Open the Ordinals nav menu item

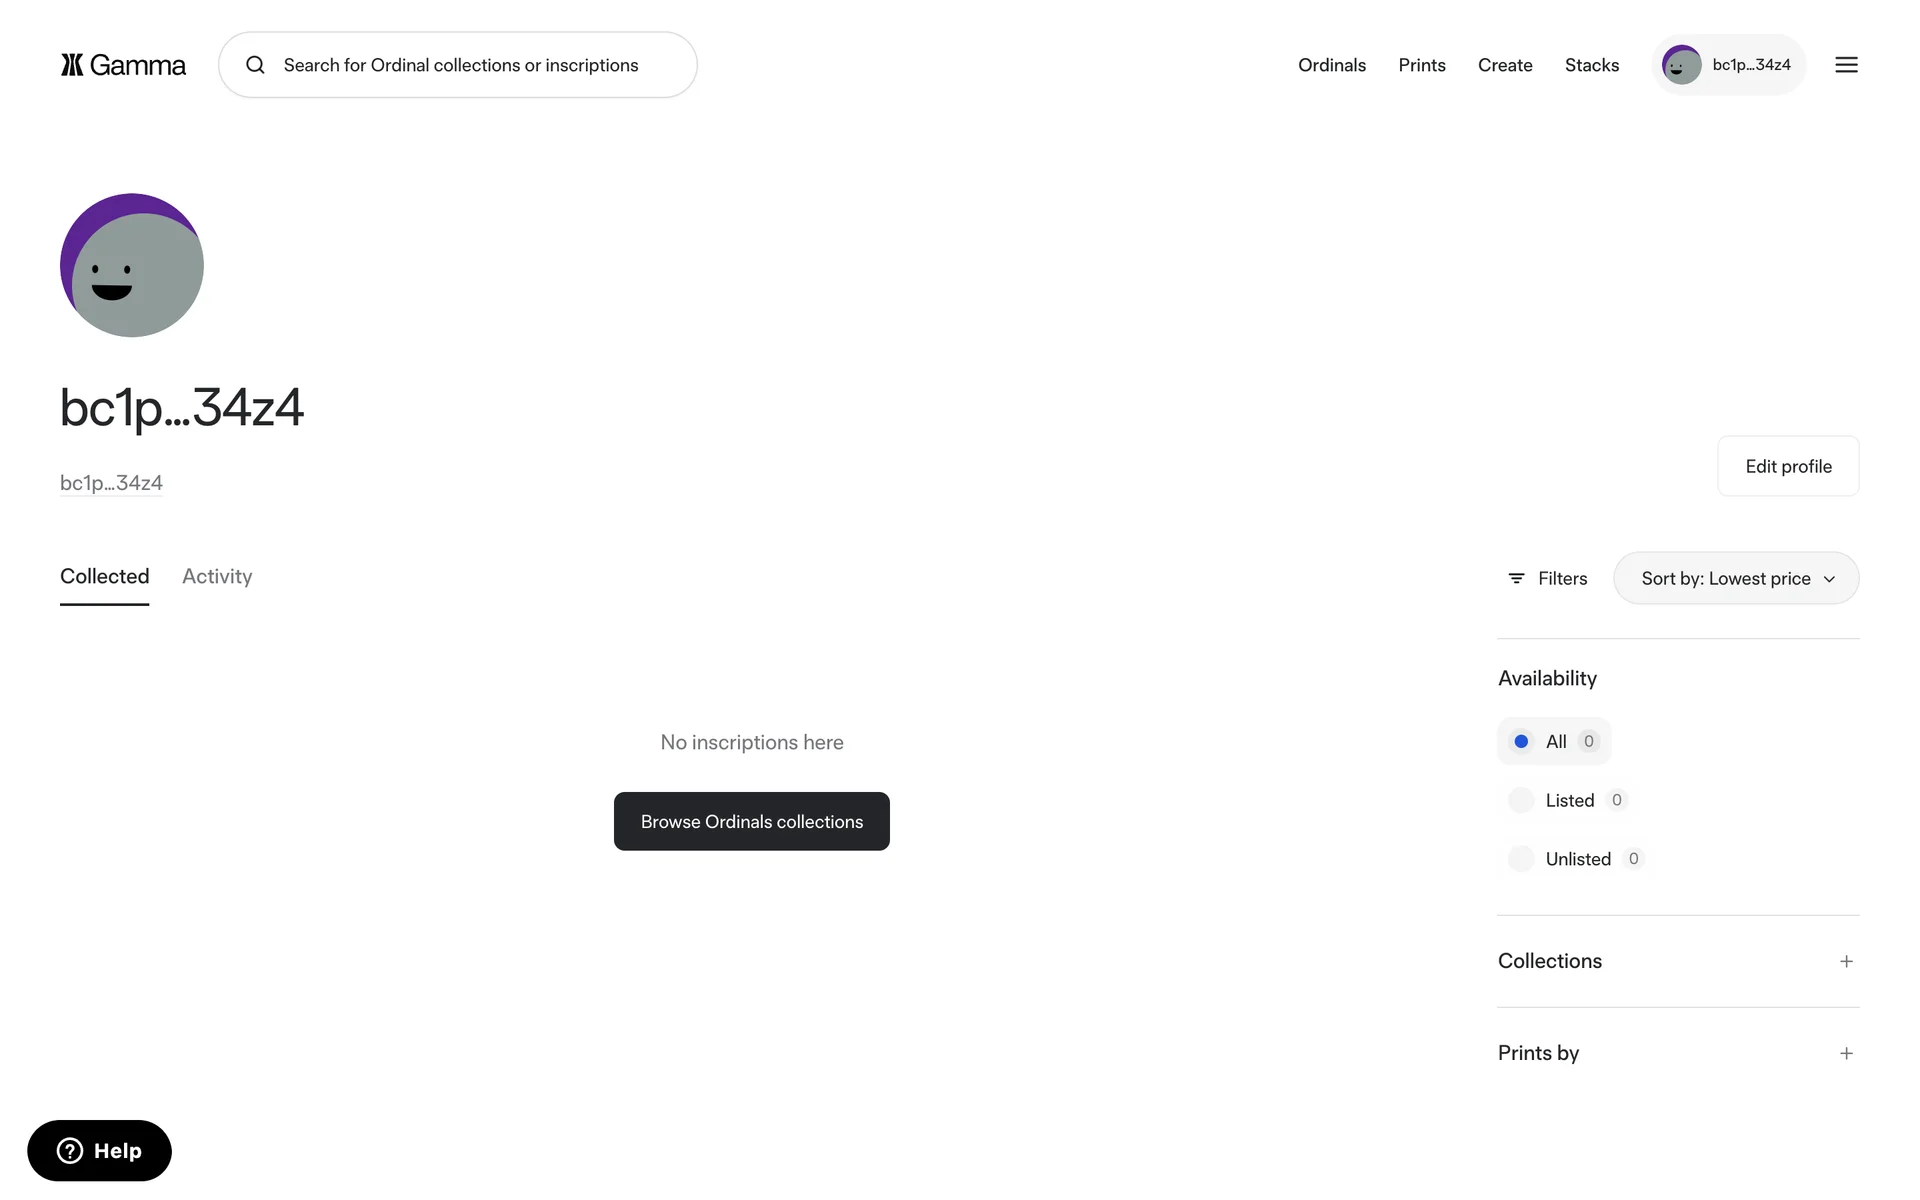pos(1331,65)
